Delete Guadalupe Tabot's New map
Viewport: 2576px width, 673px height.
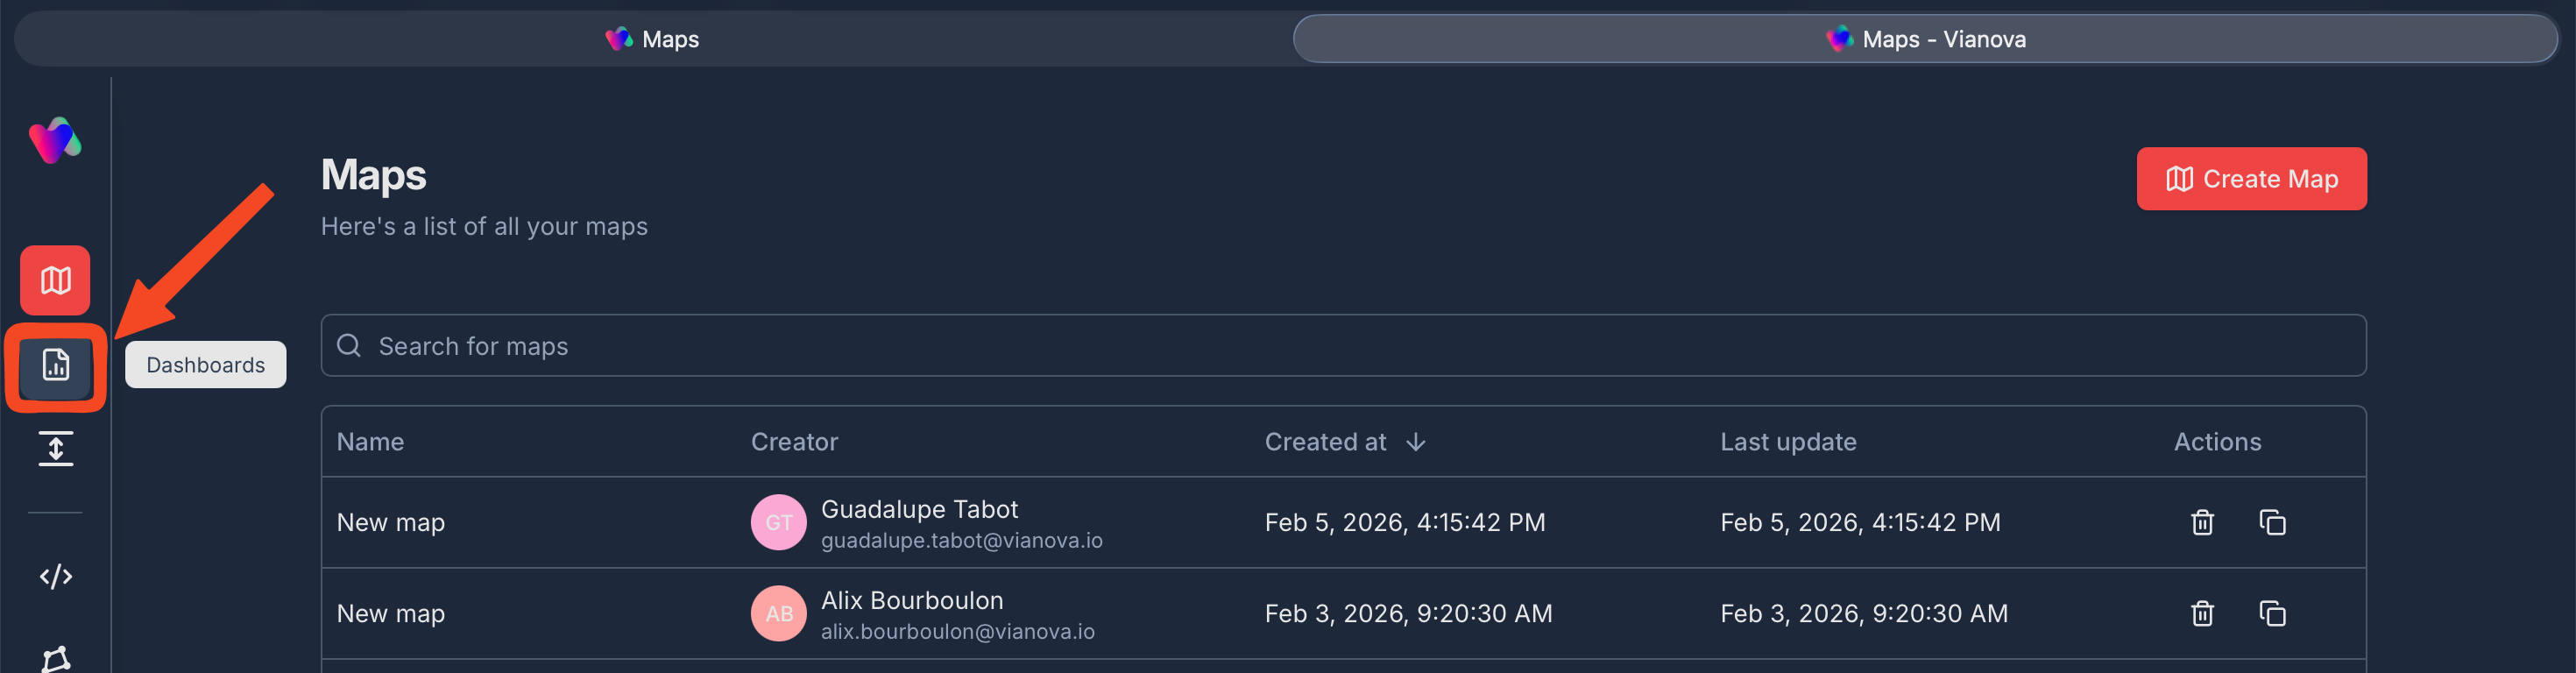coord(2202,523)
